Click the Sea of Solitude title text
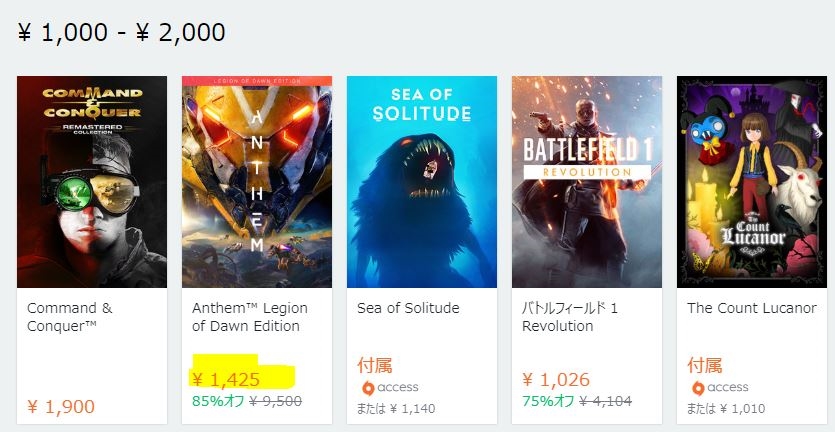Screen dimensions: 835x432 [408, 308]
